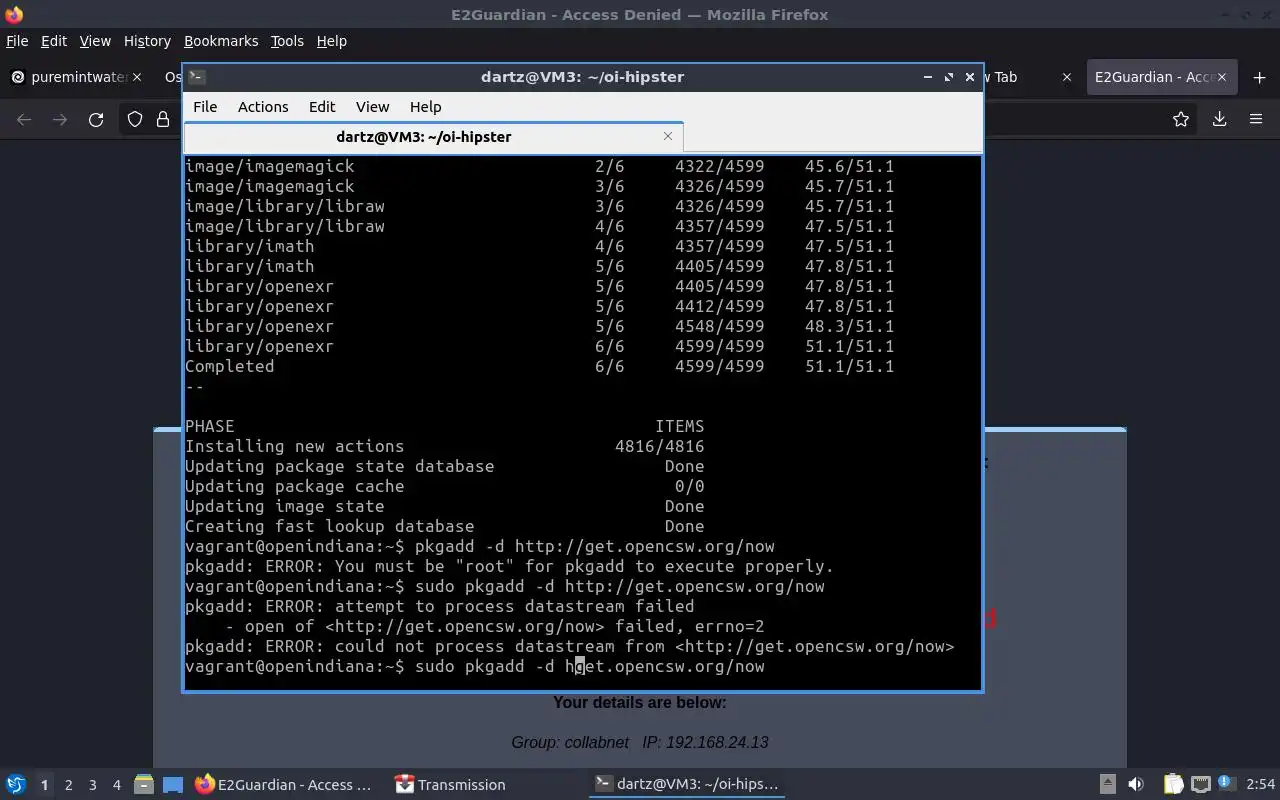1280x800 pixels.
Task: Open the Help menu in Firefox
Action: click(x=331, y=41)
